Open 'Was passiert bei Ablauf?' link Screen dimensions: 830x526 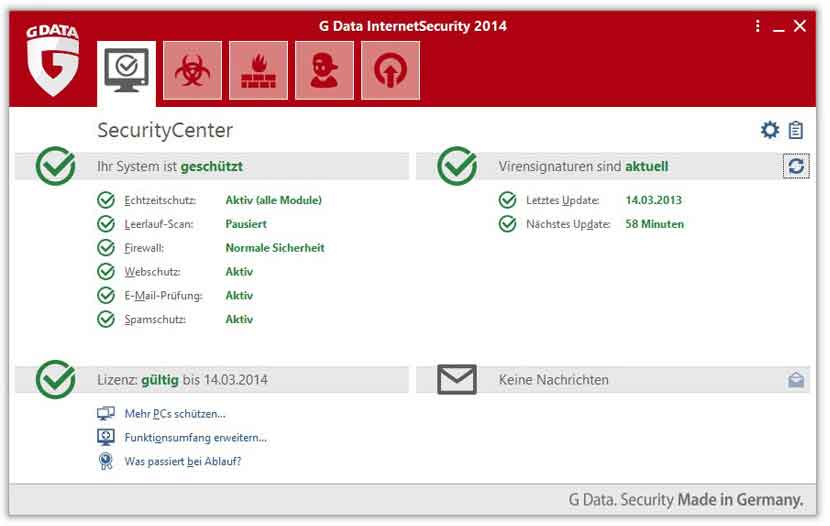coord(183,462)
